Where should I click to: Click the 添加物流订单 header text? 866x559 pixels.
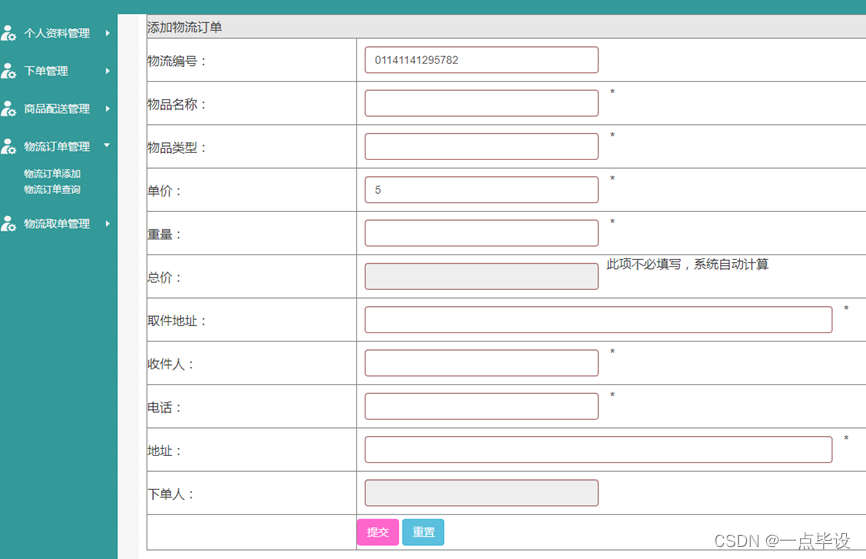click(184, 27)
